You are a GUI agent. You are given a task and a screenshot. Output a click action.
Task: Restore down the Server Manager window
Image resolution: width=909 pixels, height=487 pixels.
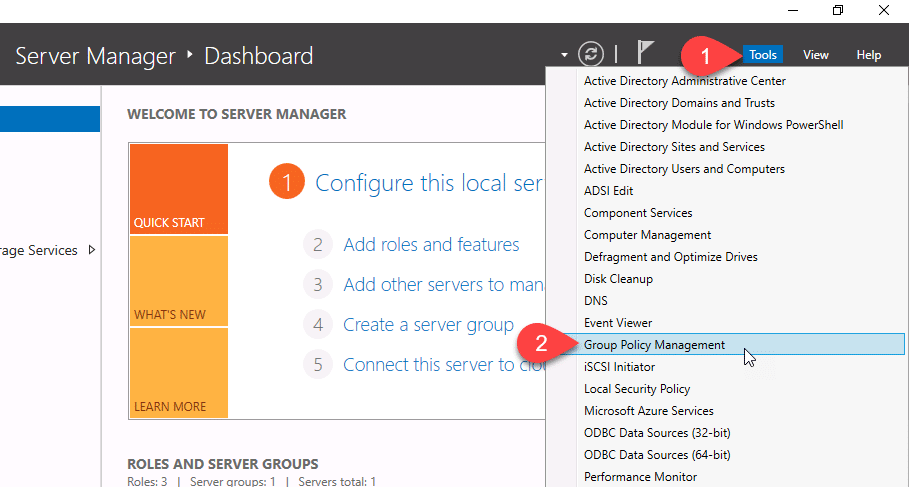click(x=838, y=11)
